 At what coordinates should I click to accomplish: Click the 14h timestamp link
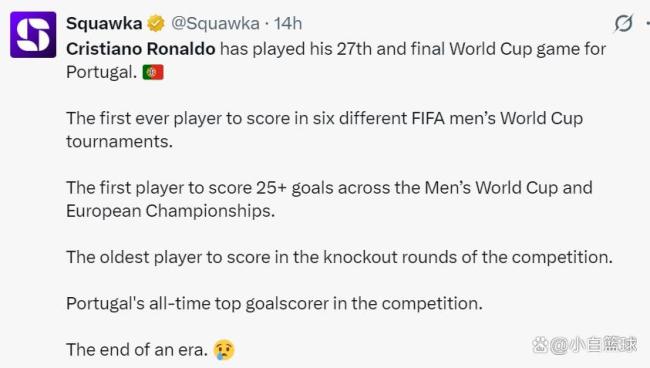(288, 24)
